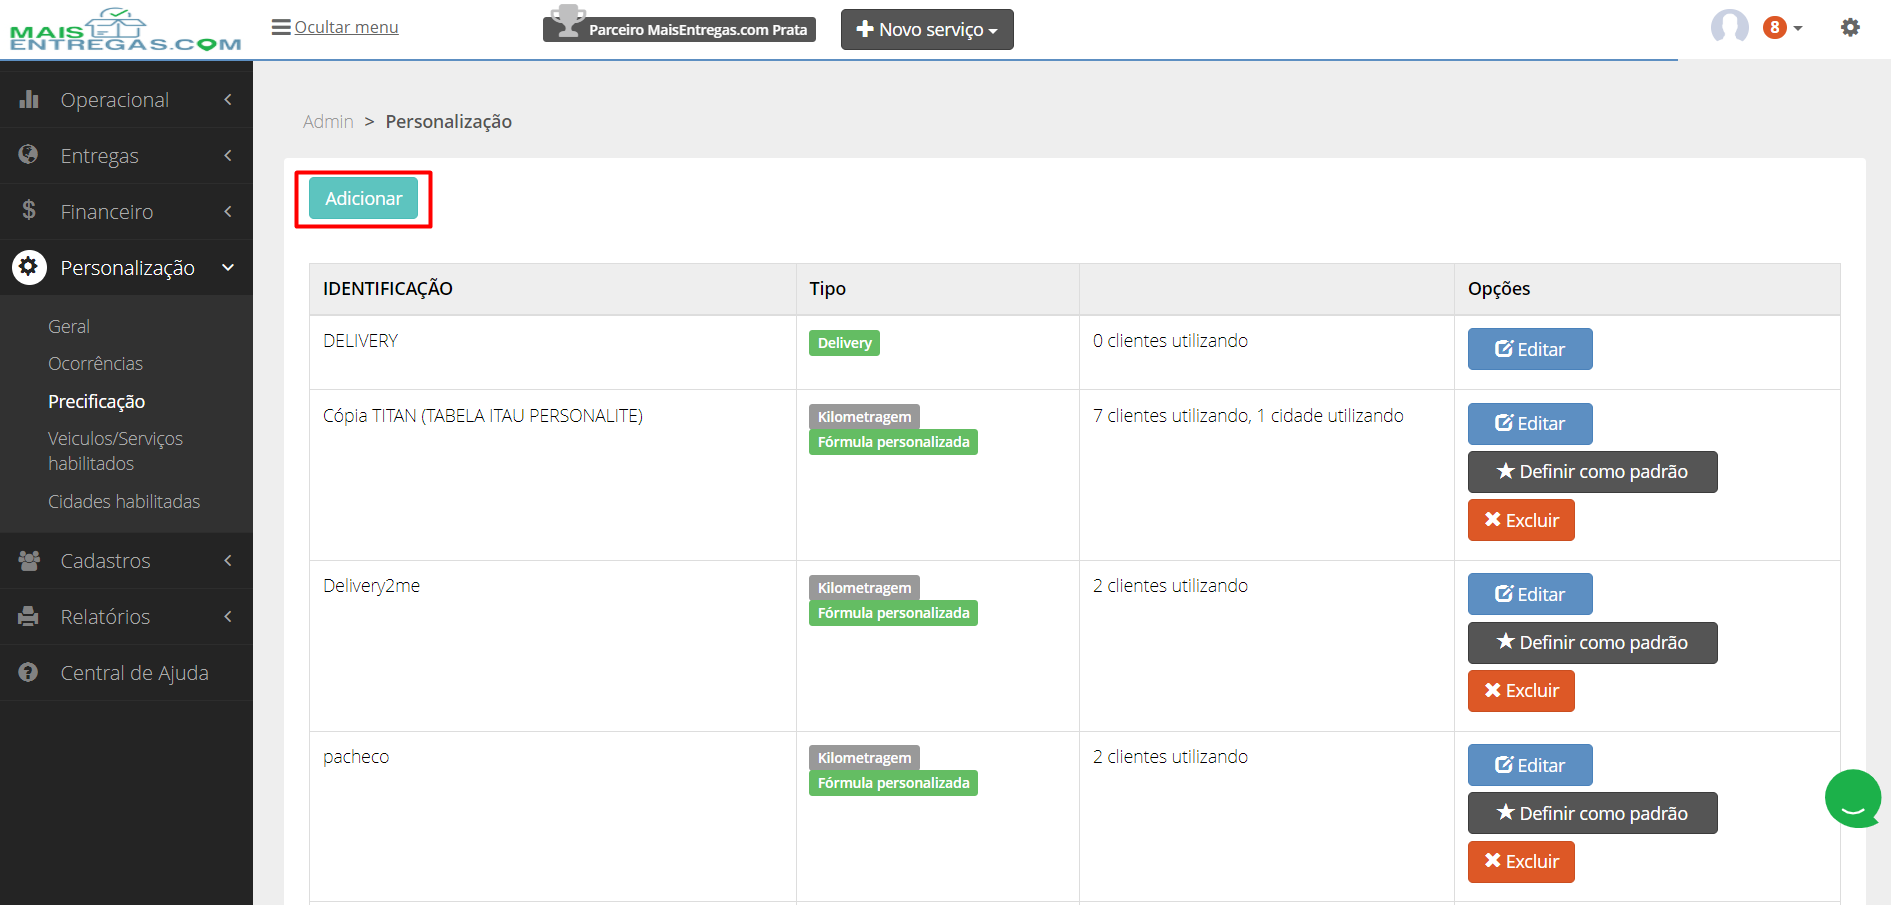Delete the Delivery2me row
This screenshot has width=1891, height=905.
(x=1521, y=691)
